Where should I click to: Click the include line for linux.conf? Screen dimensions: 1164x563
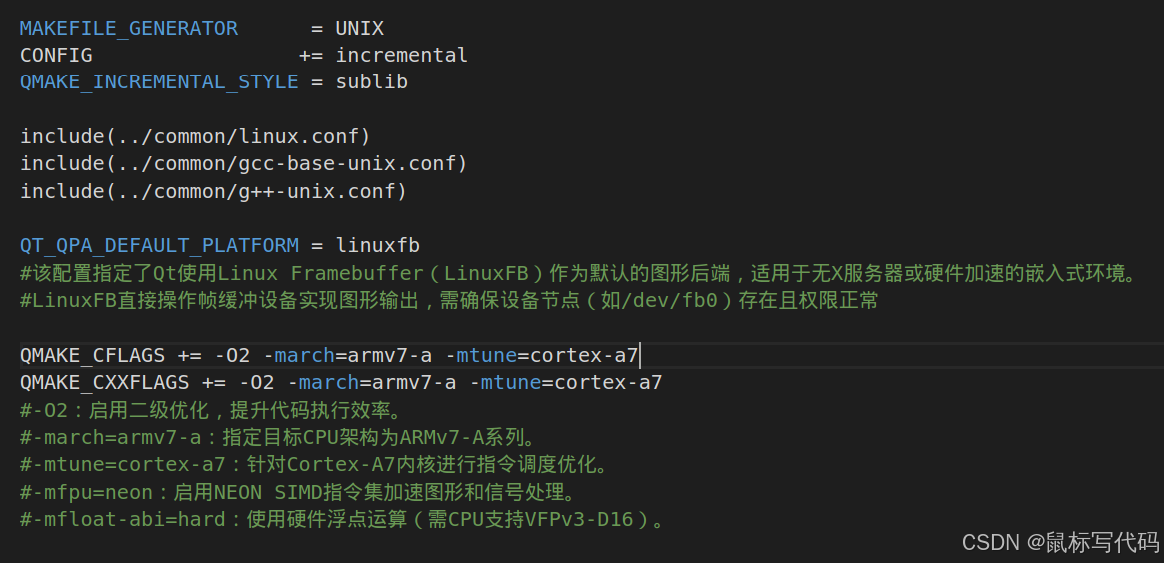pos(195,136)
